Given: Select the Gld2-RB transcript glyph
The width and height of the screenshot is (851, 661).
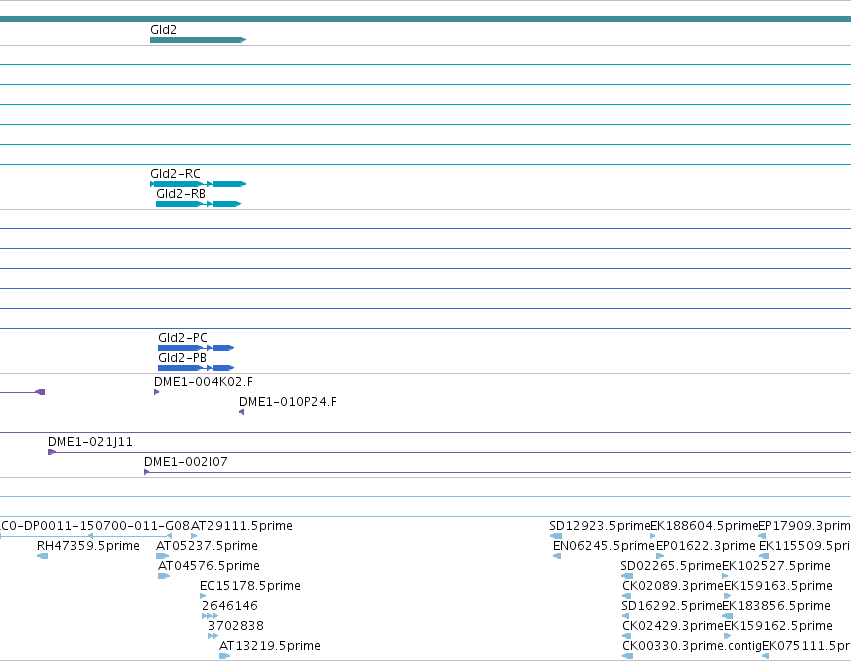Looking at the screenshot, I should coord(199,204).
